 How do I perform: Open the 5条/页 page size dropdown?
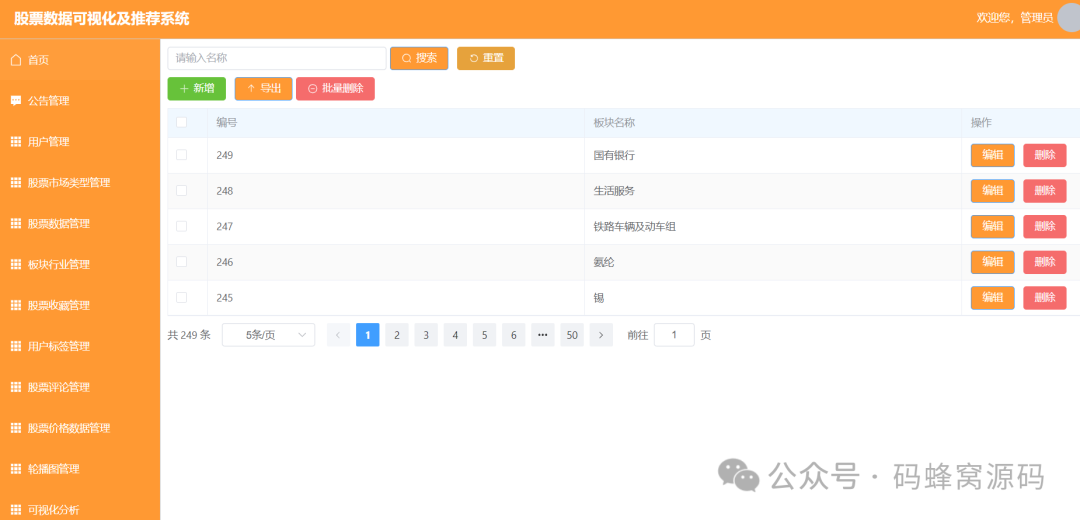pyautogui.click(x=269, y=335)
